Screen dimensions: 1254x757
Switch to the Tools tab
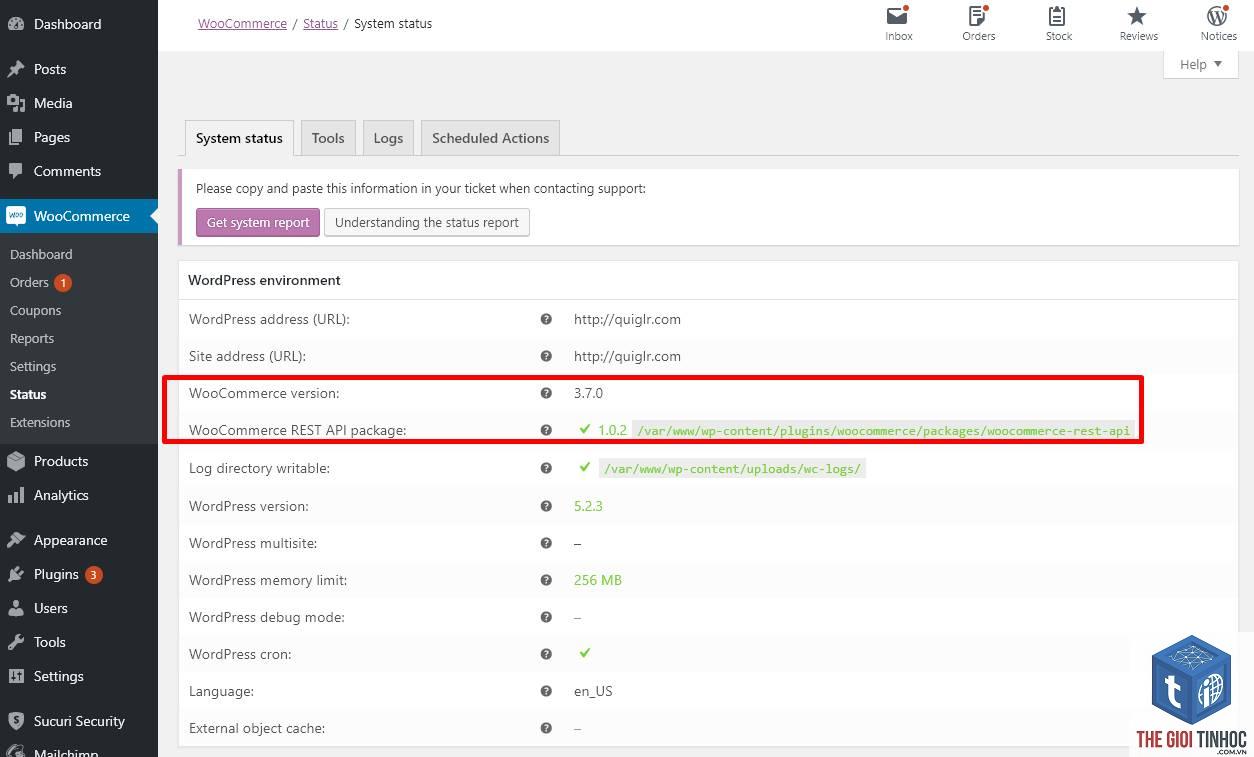point(328,138)
